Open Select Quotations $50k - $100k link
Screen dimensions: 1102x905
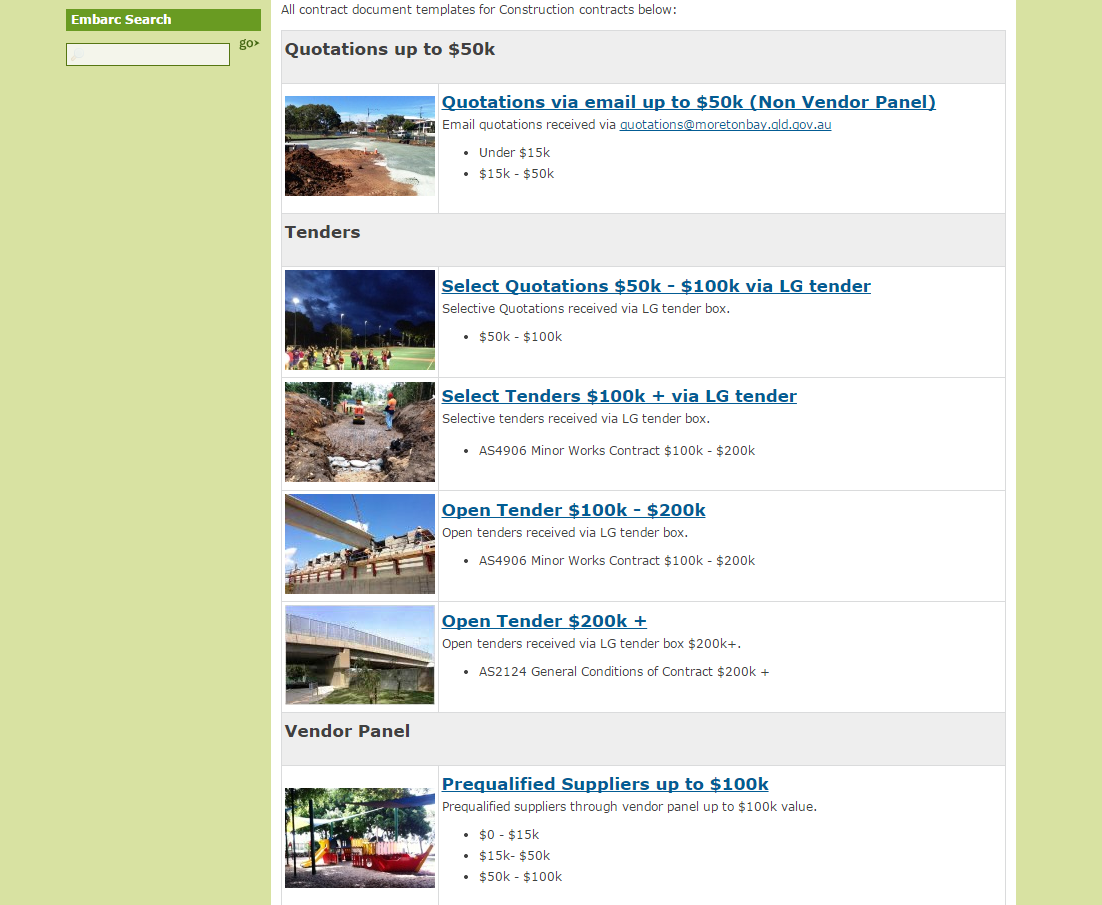point(656,286)
